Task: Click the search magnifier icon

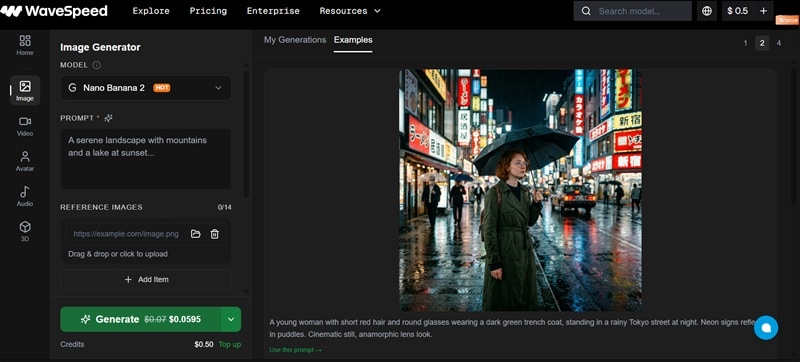Action: [x=586, y=11]
